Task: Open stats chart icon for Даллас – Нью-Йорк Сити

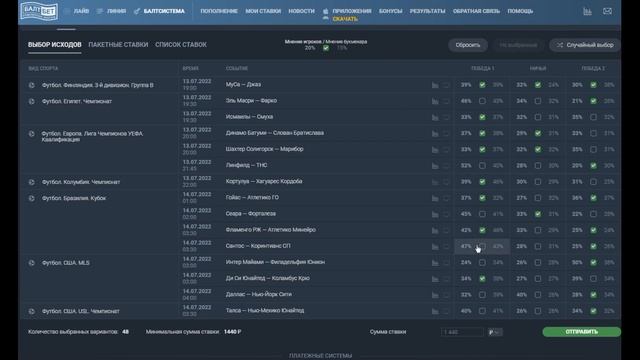Action: click(435, 295)
